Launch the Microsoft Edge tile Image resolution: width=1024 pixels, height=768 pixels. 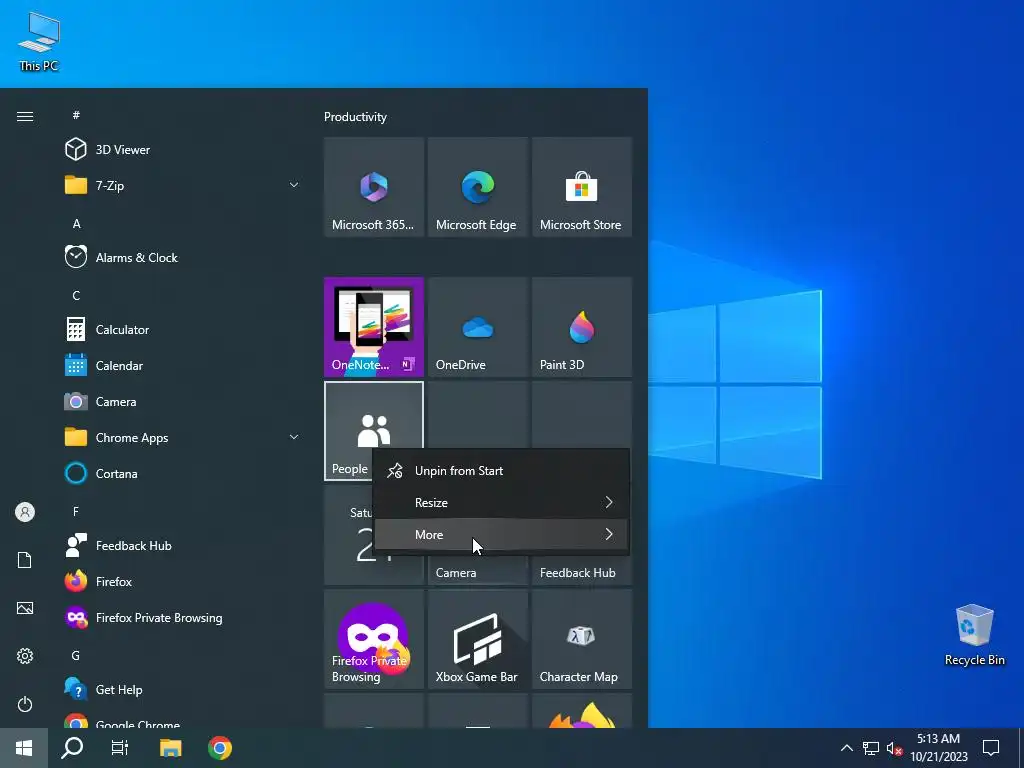click(x=477, y=187)
